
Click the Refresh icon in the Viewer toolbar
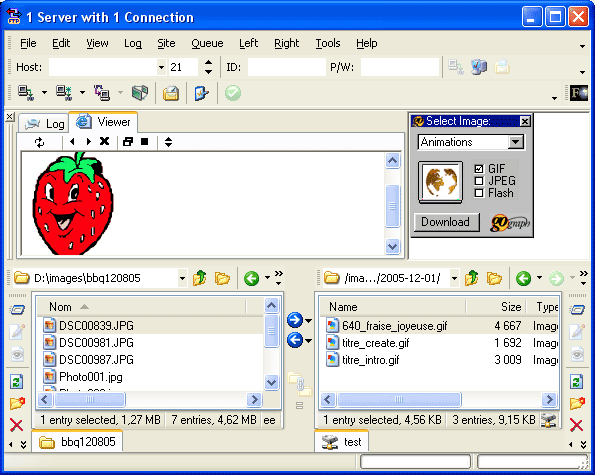(39, 142)
